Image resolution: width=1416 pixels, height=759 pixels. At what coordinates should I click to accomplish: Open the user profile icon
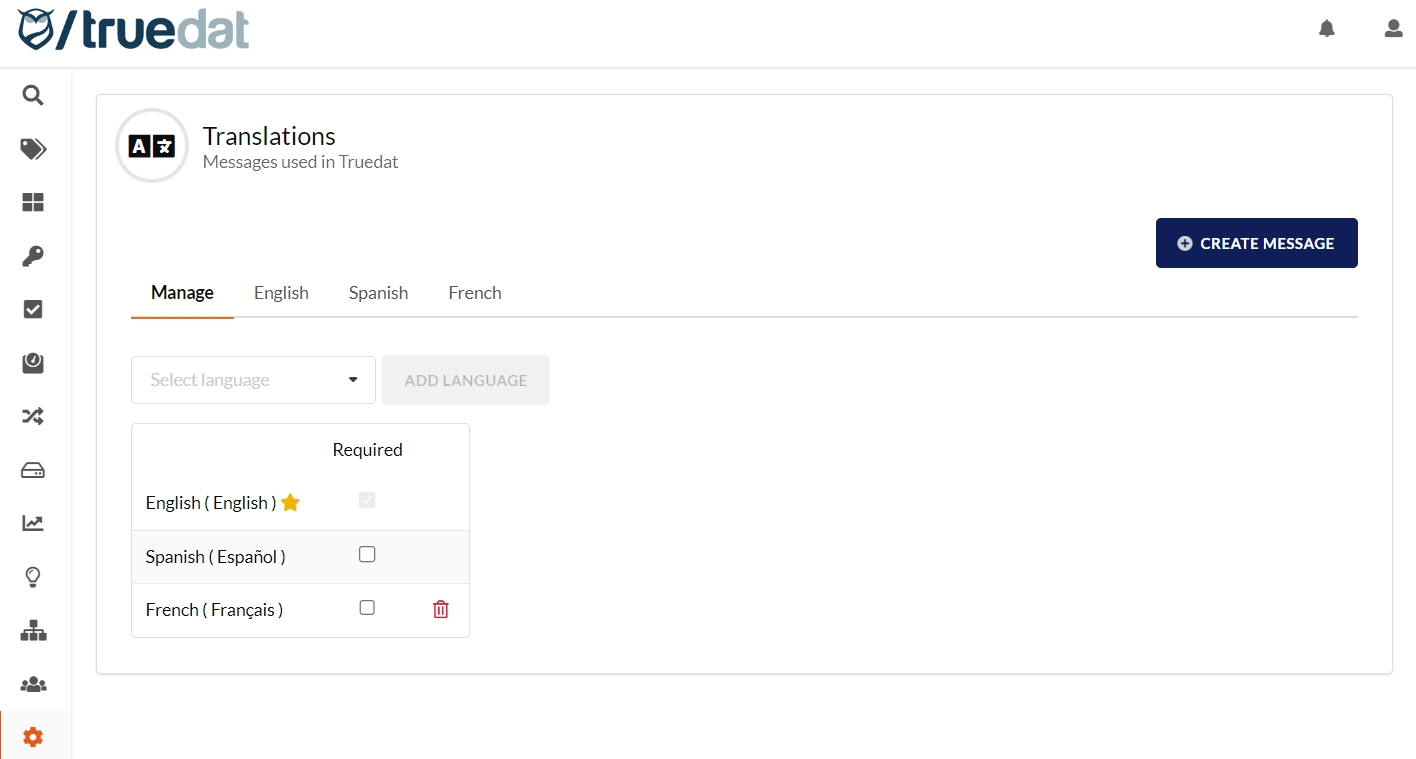[1393, 29]
